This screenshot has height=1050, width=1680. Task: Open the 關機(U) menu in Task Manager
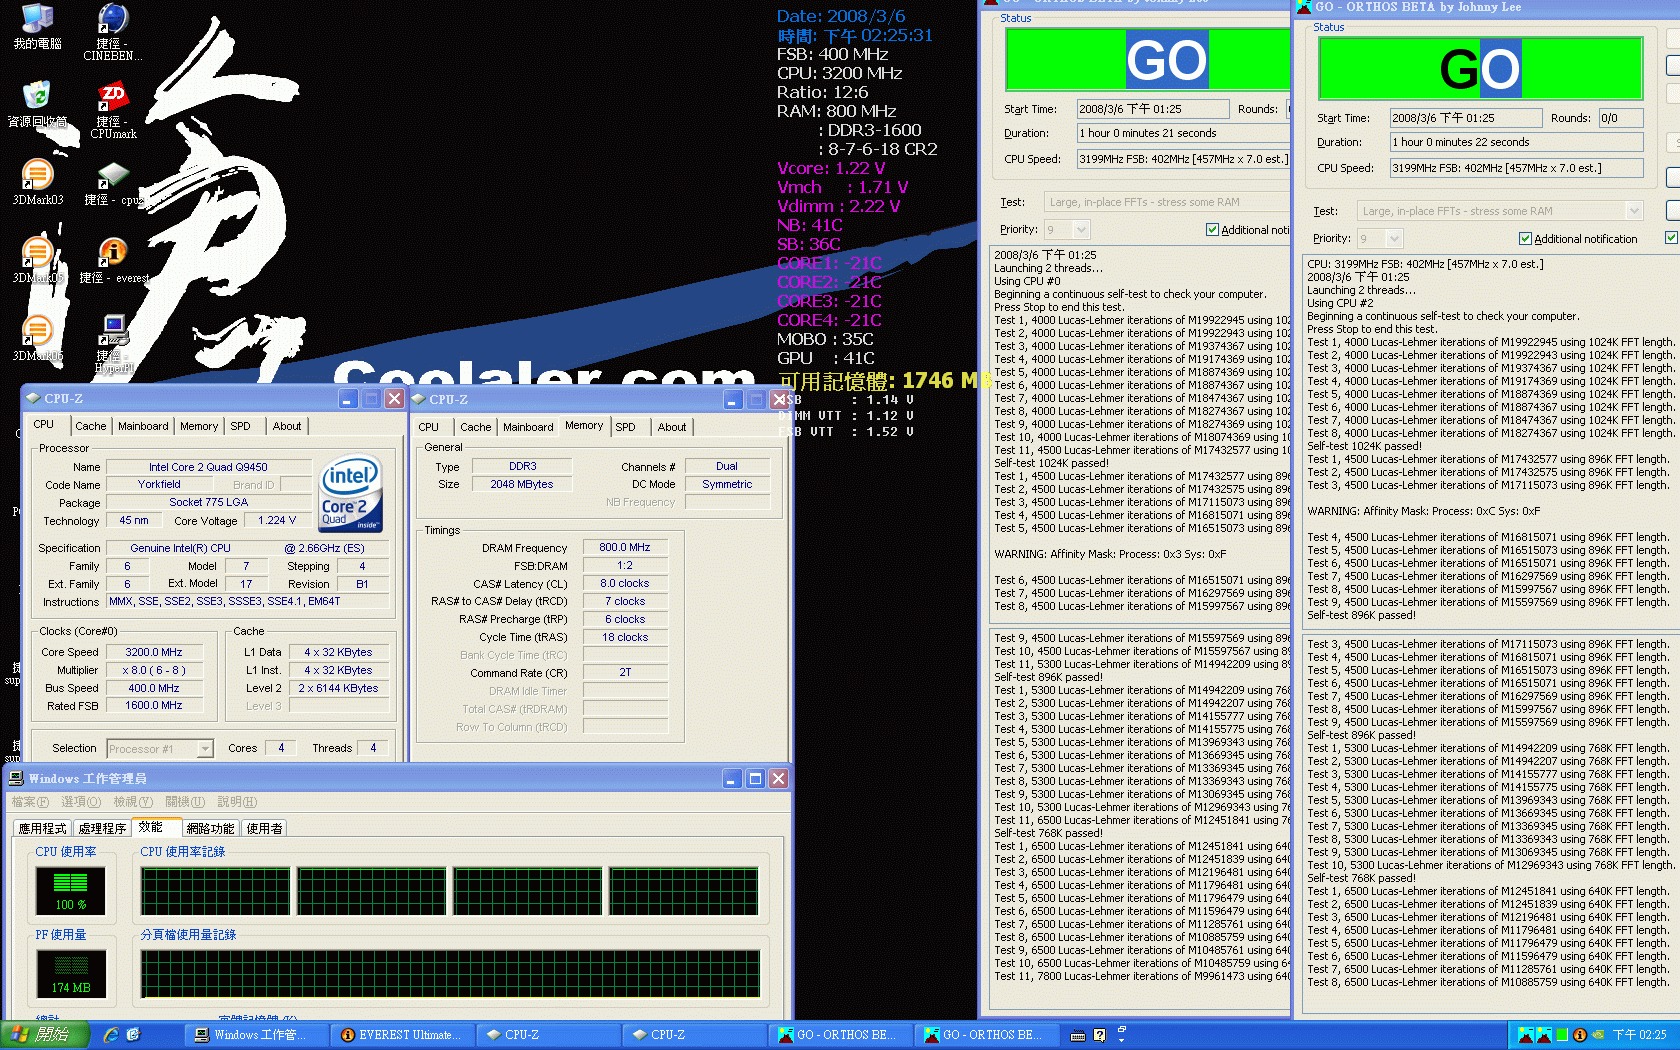(x=185, y=802)
